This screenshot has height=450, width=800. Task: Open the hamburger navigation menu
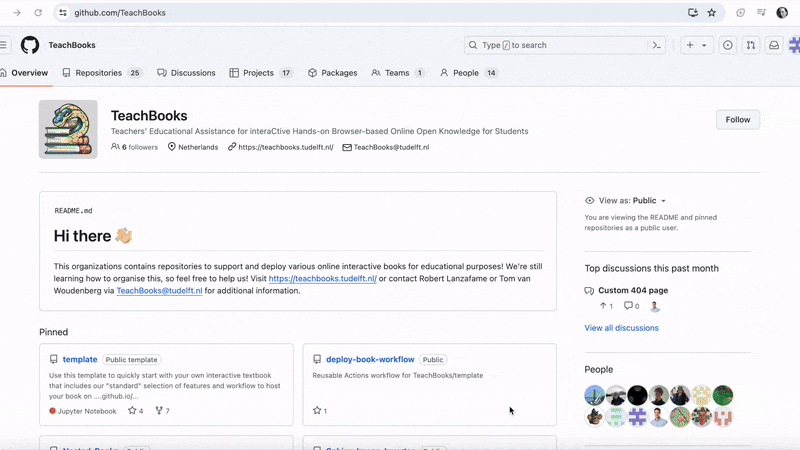click(x=4, y=45)
